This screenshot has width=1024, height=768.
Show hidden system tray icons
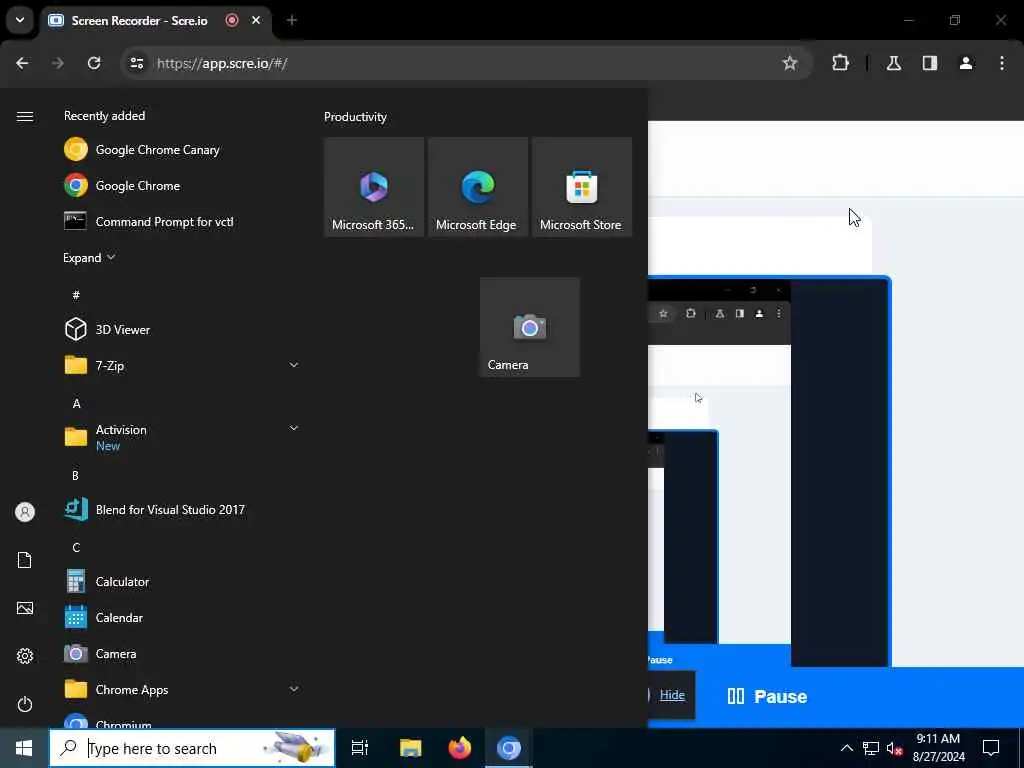[846, 748]
